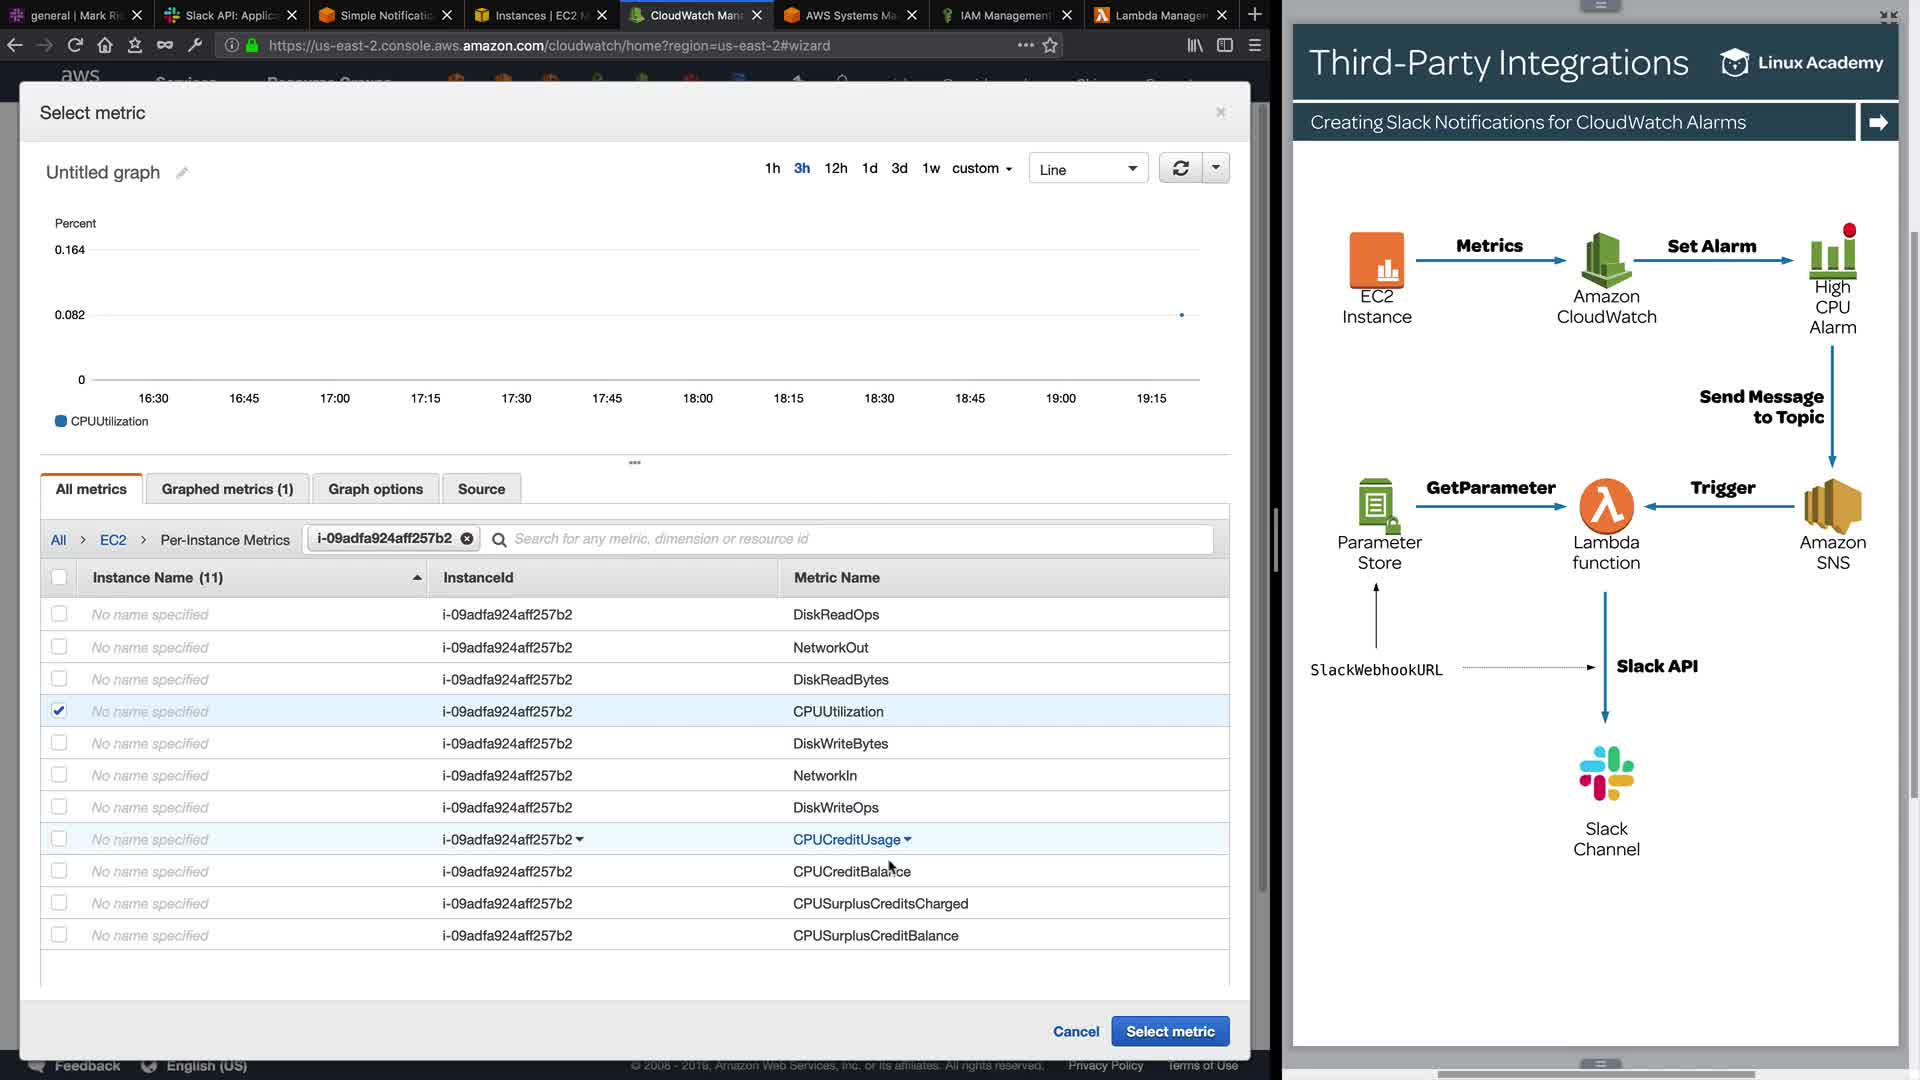This screenshot has width=1920, height=1080.
Task: Click the next slide arrow icon
Action: point(1878,122)
